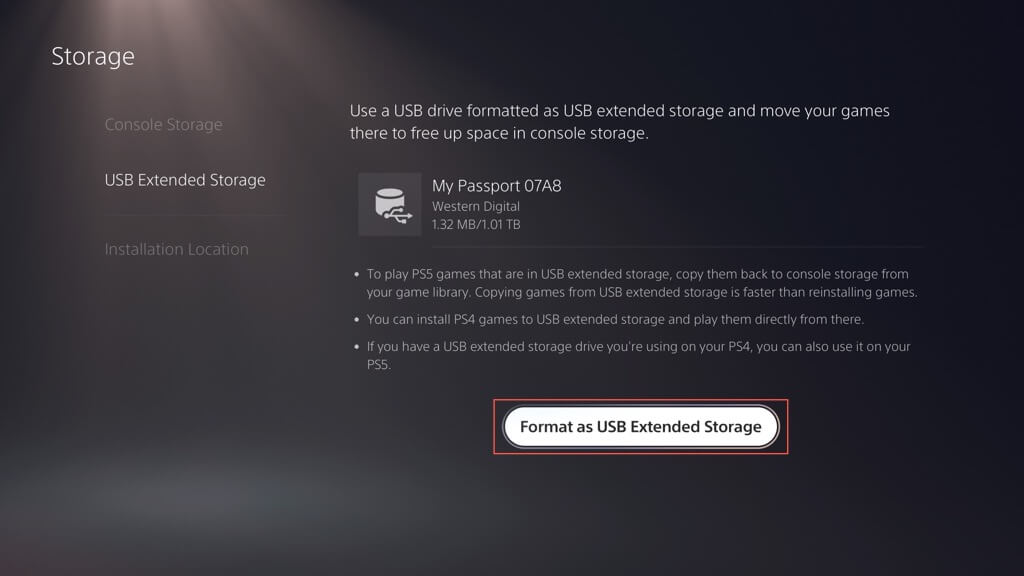Click the USB storage drive icon
Screen dimensions: 1024x576
(x=389, y=204)
